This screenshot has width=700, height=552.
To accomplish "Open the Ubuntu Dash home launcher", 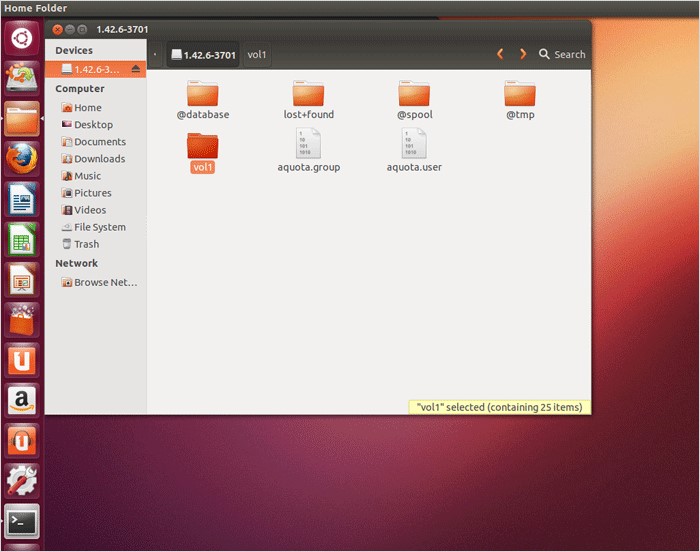I will (21, 38).
